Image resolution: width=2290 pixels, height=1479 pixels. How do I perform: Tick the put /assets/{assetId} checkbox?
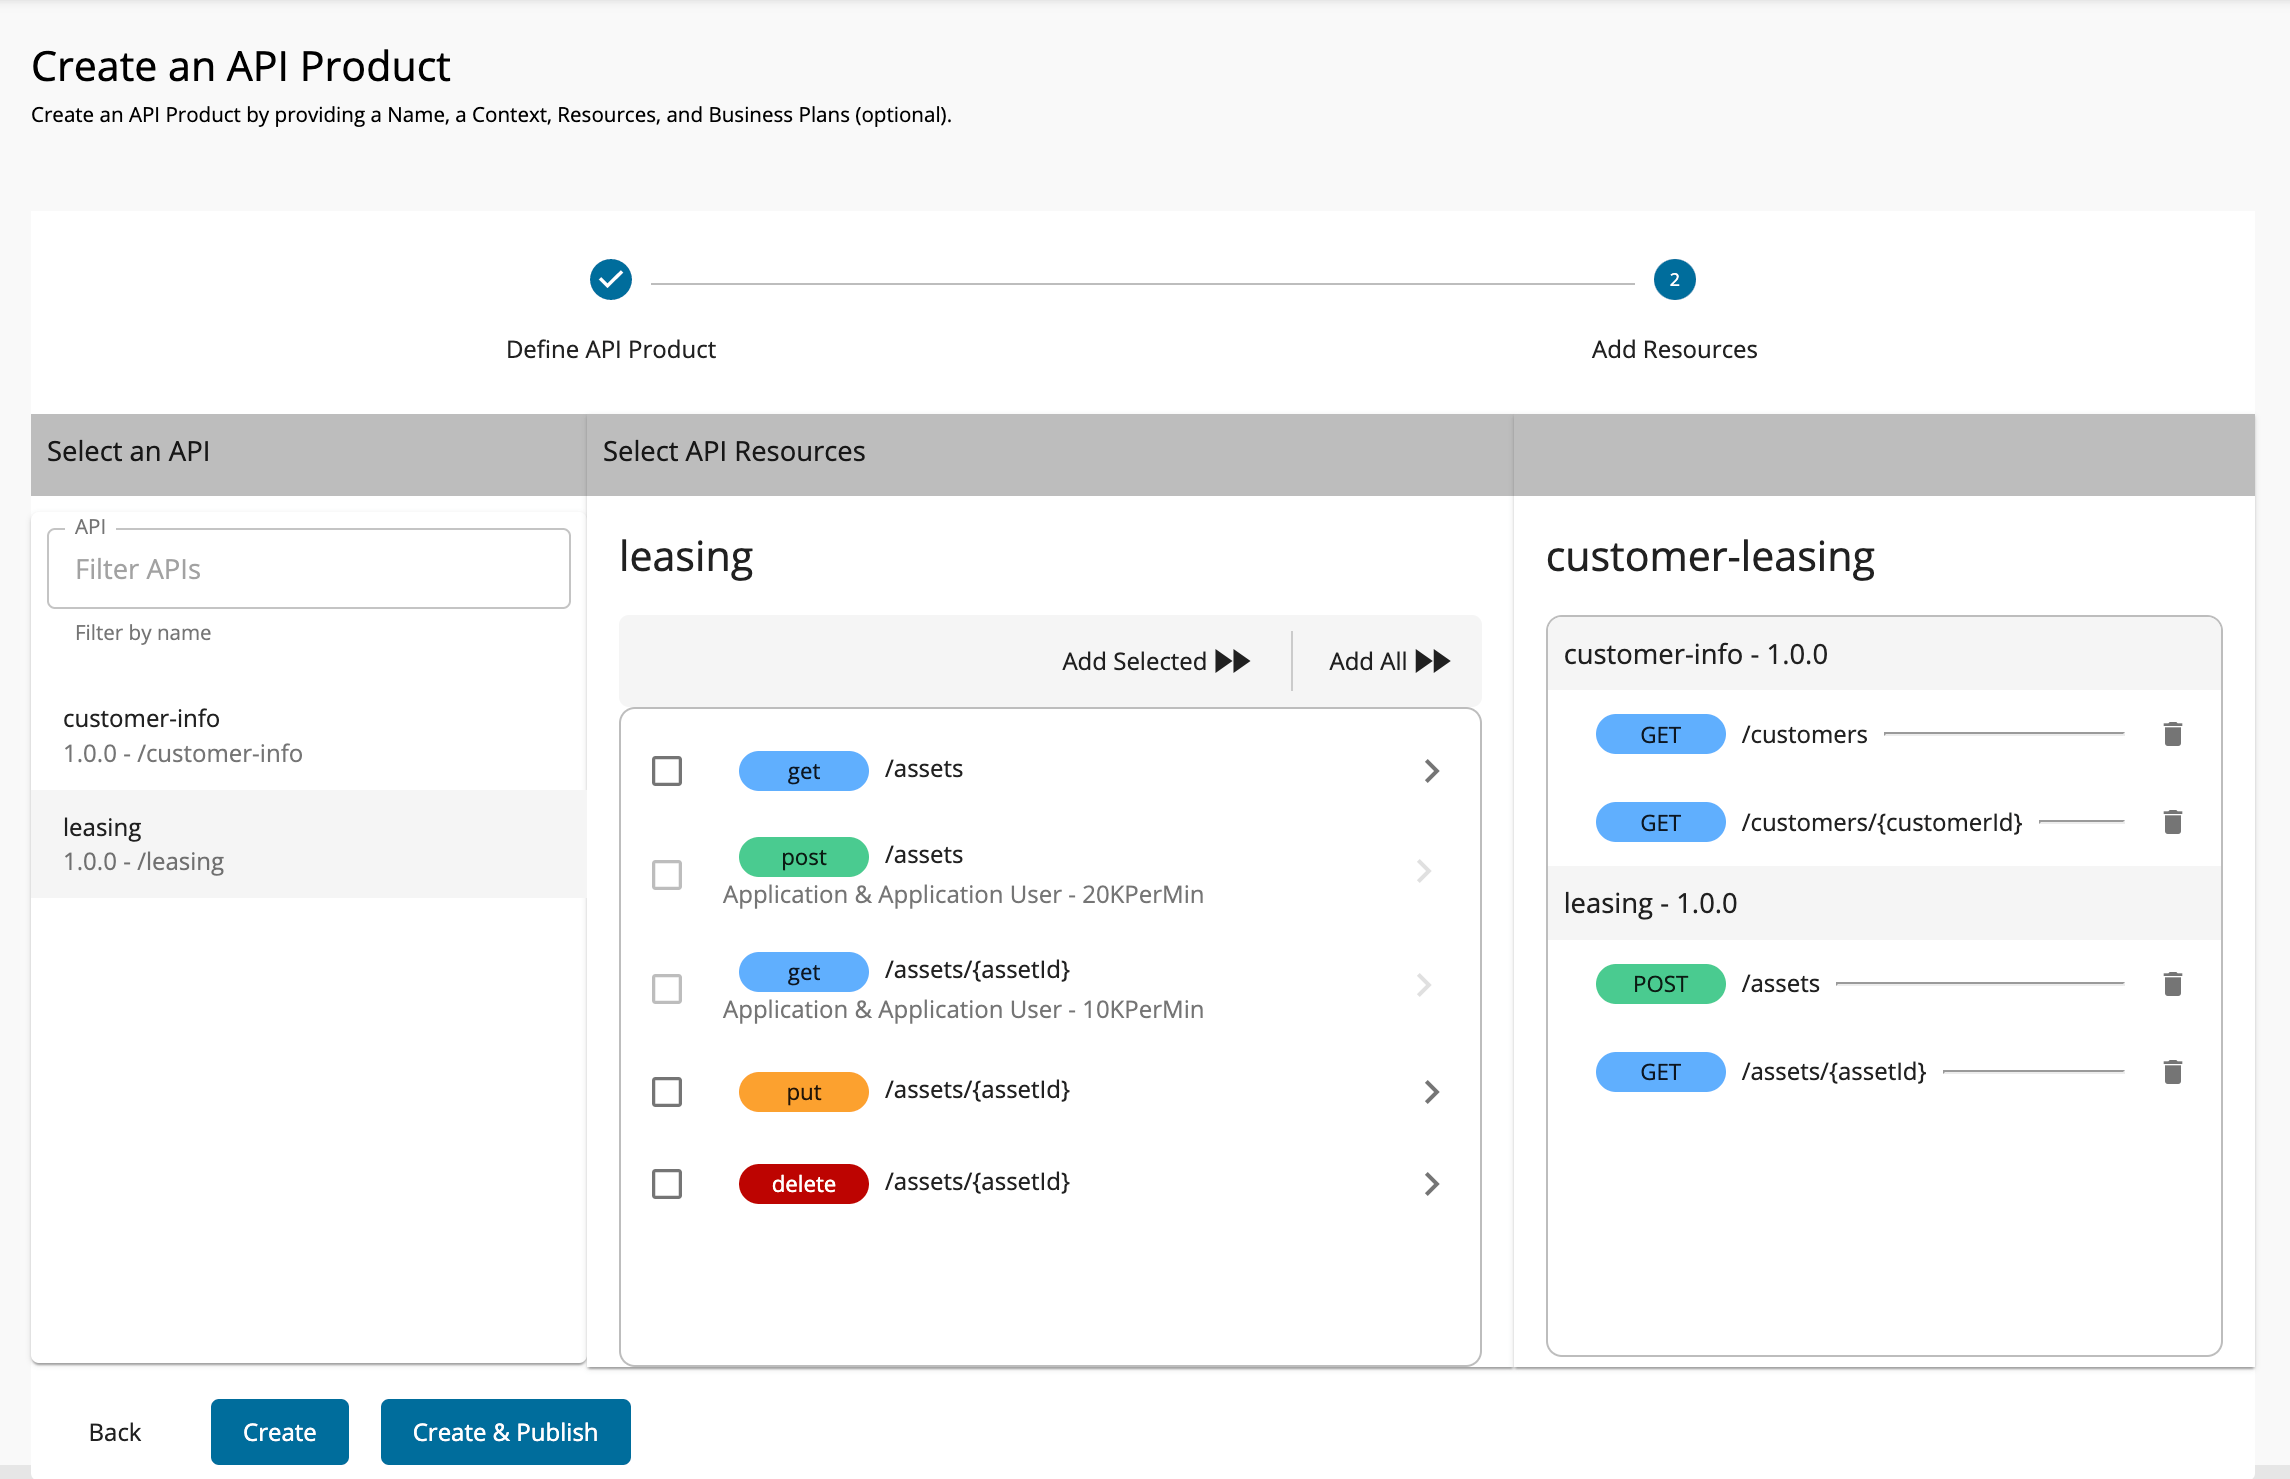pos(667,1092)
